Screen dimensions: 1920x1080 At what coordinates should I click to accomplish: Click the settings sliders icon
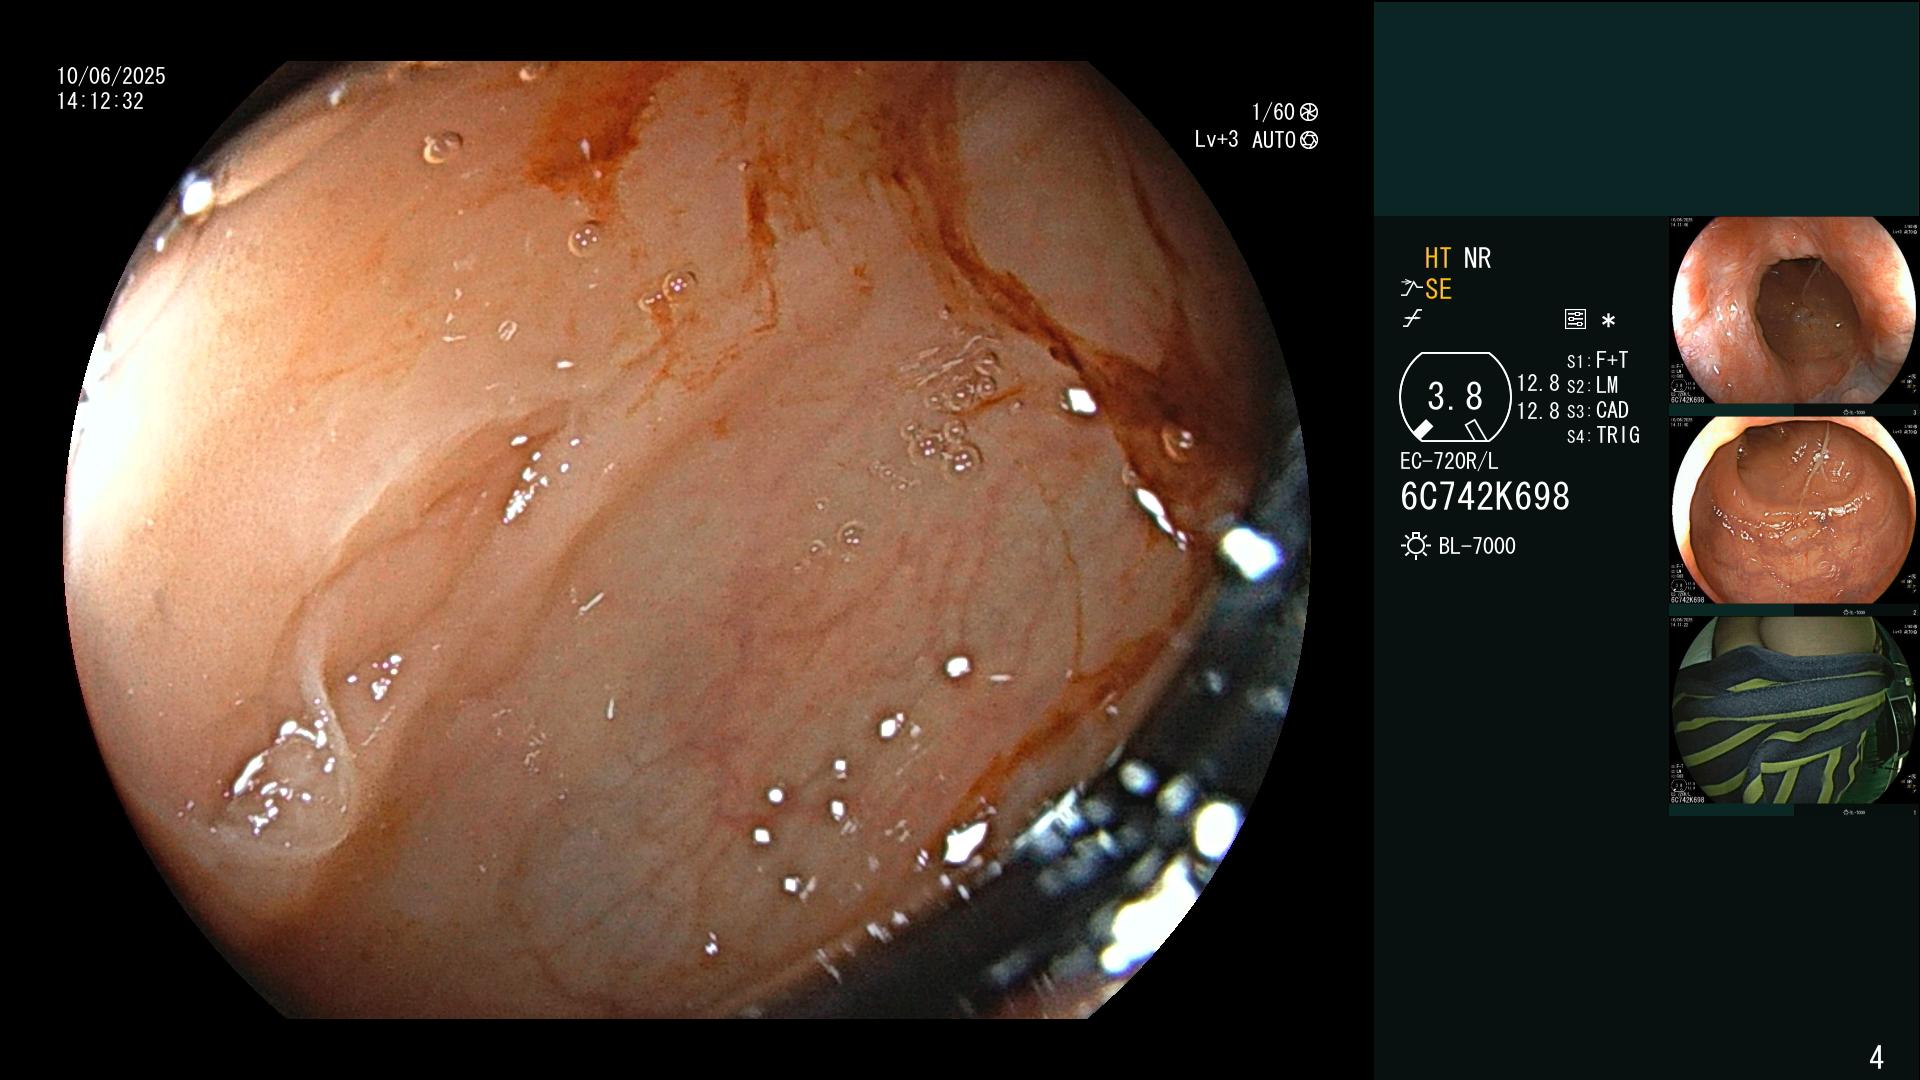click(1575, 320)
